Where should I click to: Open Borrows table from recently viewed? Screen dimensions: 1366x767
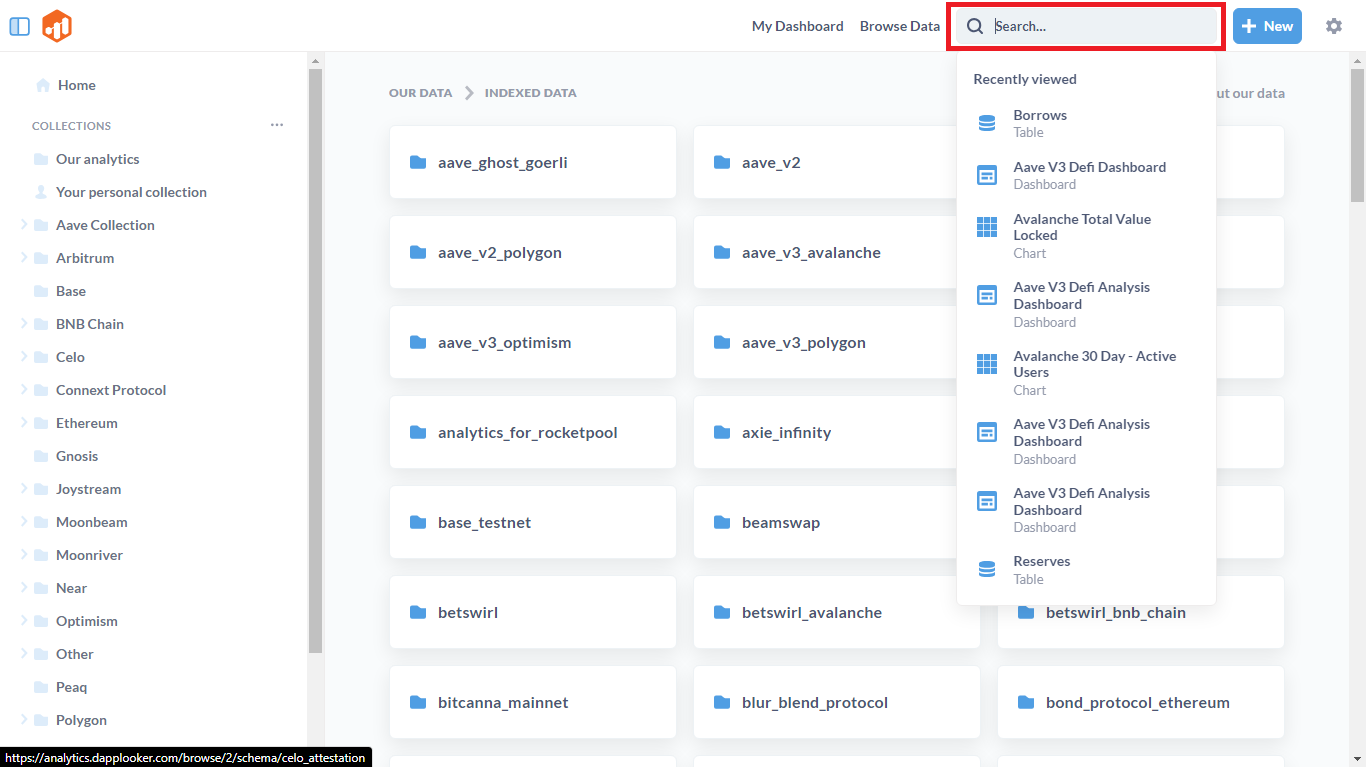tap(1040, 123)
